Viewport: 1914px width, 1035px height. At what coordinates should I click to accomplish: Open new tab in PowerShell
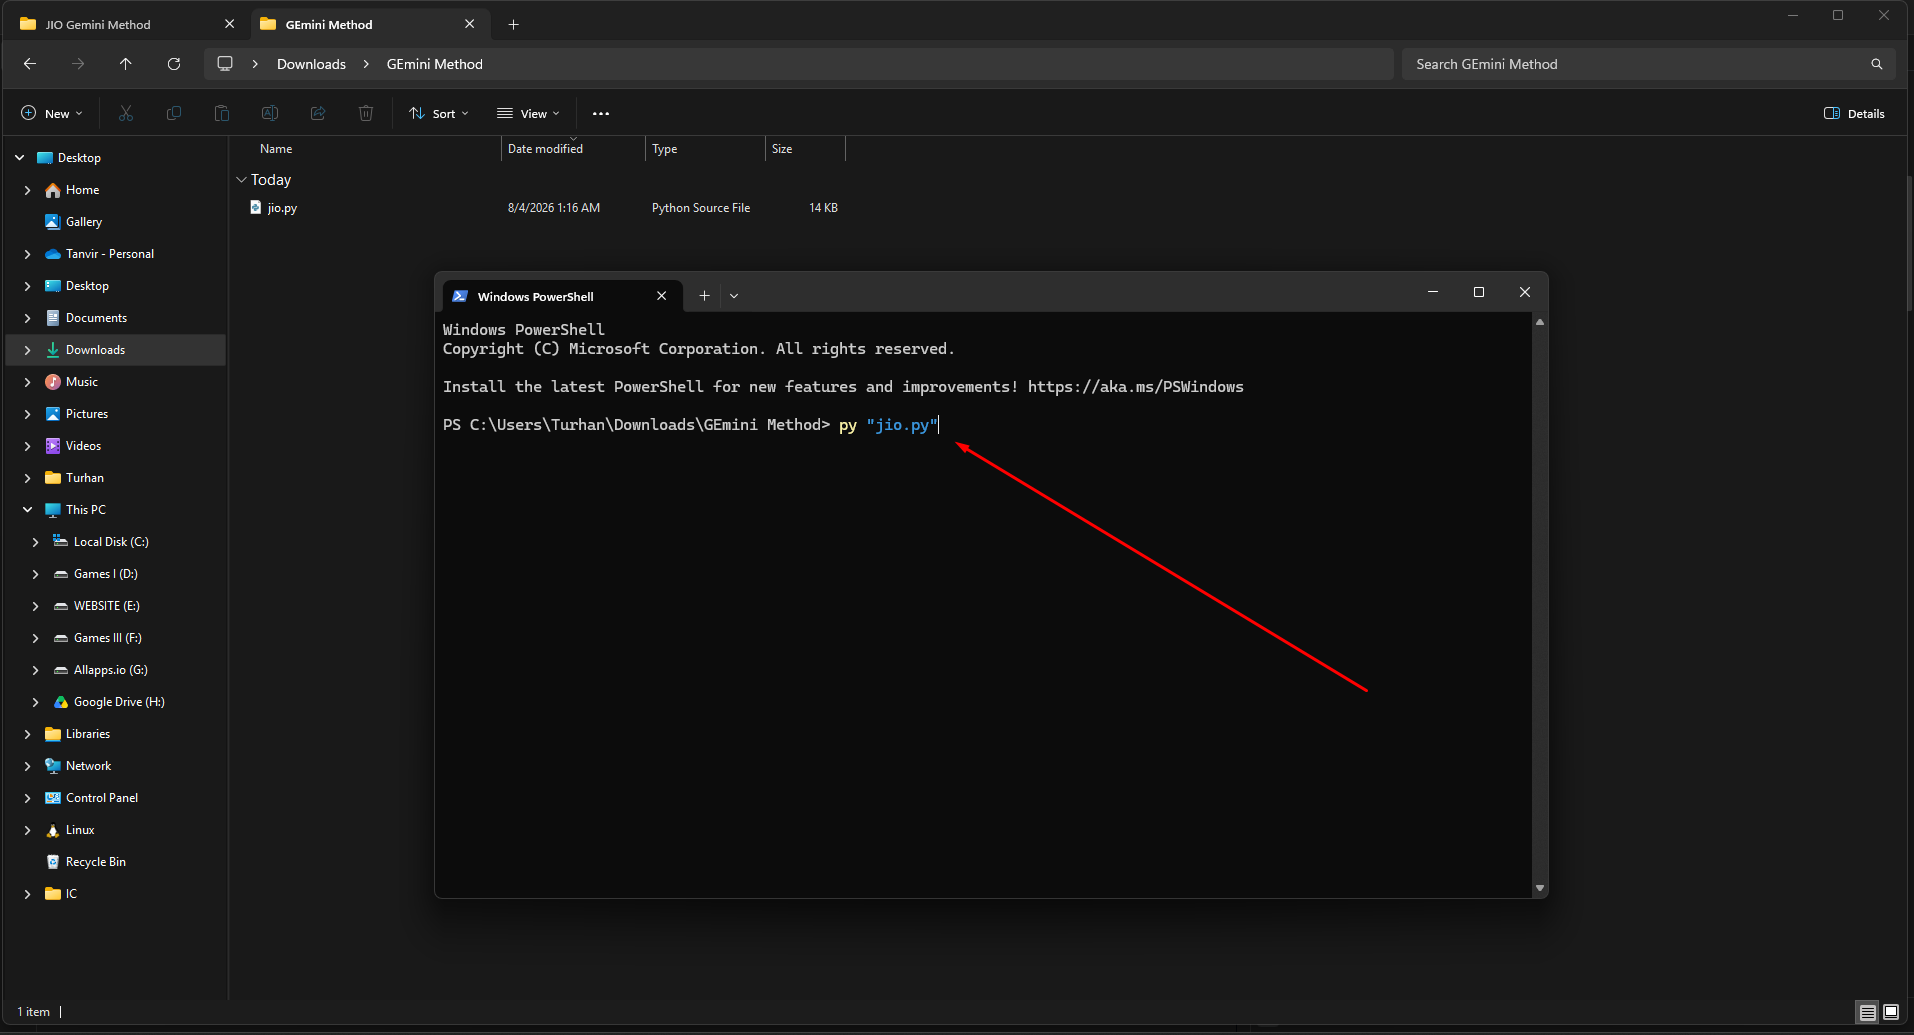pos(705,296)
